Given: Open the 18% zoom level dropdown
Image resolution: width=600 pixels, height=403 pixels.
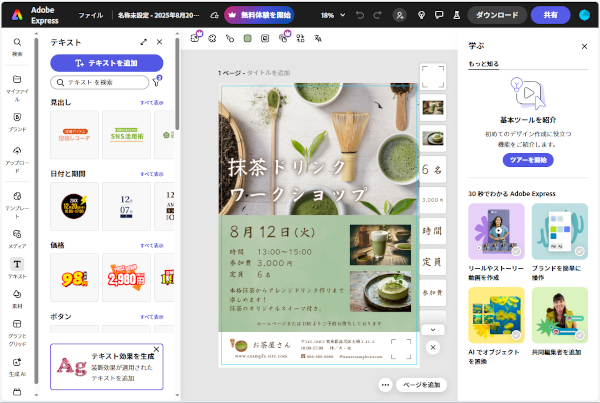Looking at the screenshot, I should (x=330, y=16).
